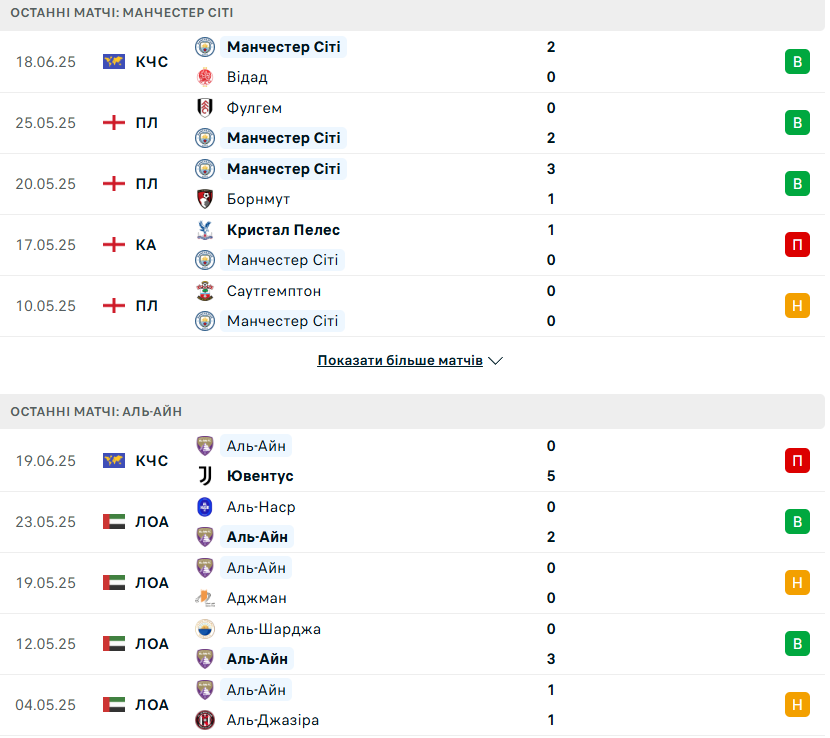The image size is (830, 738).
Task: Click the КЧС world flag icon on 18.06.25
Action: pos(114,62)
